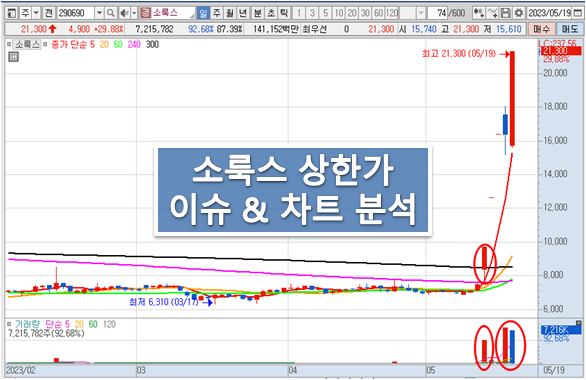
Task: Click the 141,152백만 trading value
Action: pyautogui.click(x=276, y=29)
